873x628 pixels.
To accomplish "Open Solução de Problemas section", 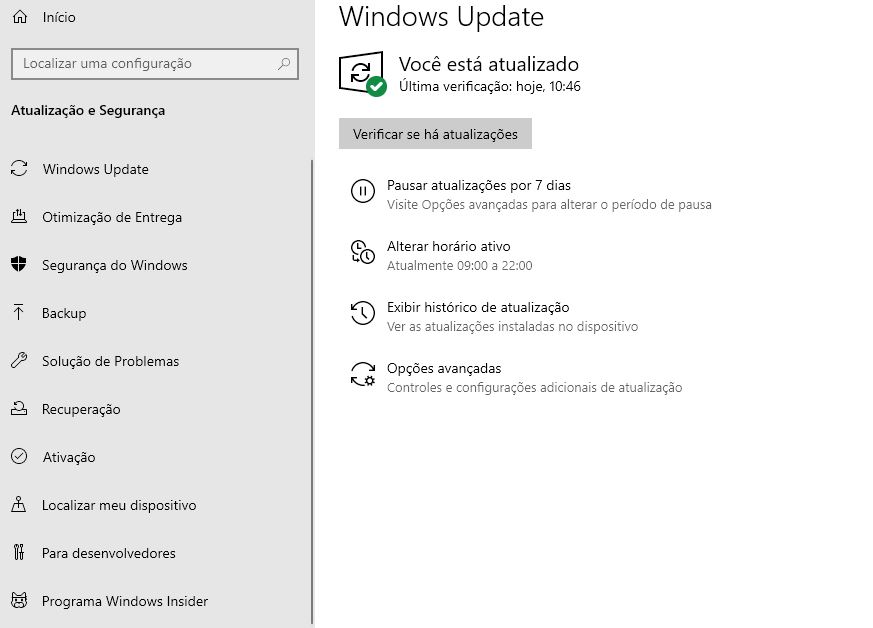I will (111, 361).
